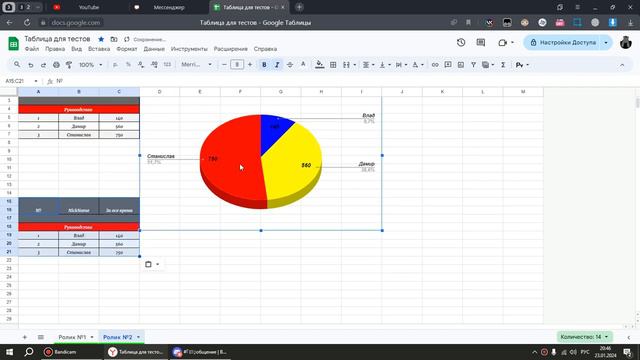The width and height of the screenshot is (640, 360).
Task: Open the Формат menu
Action: pyautogui.click(x=127, y=49)
